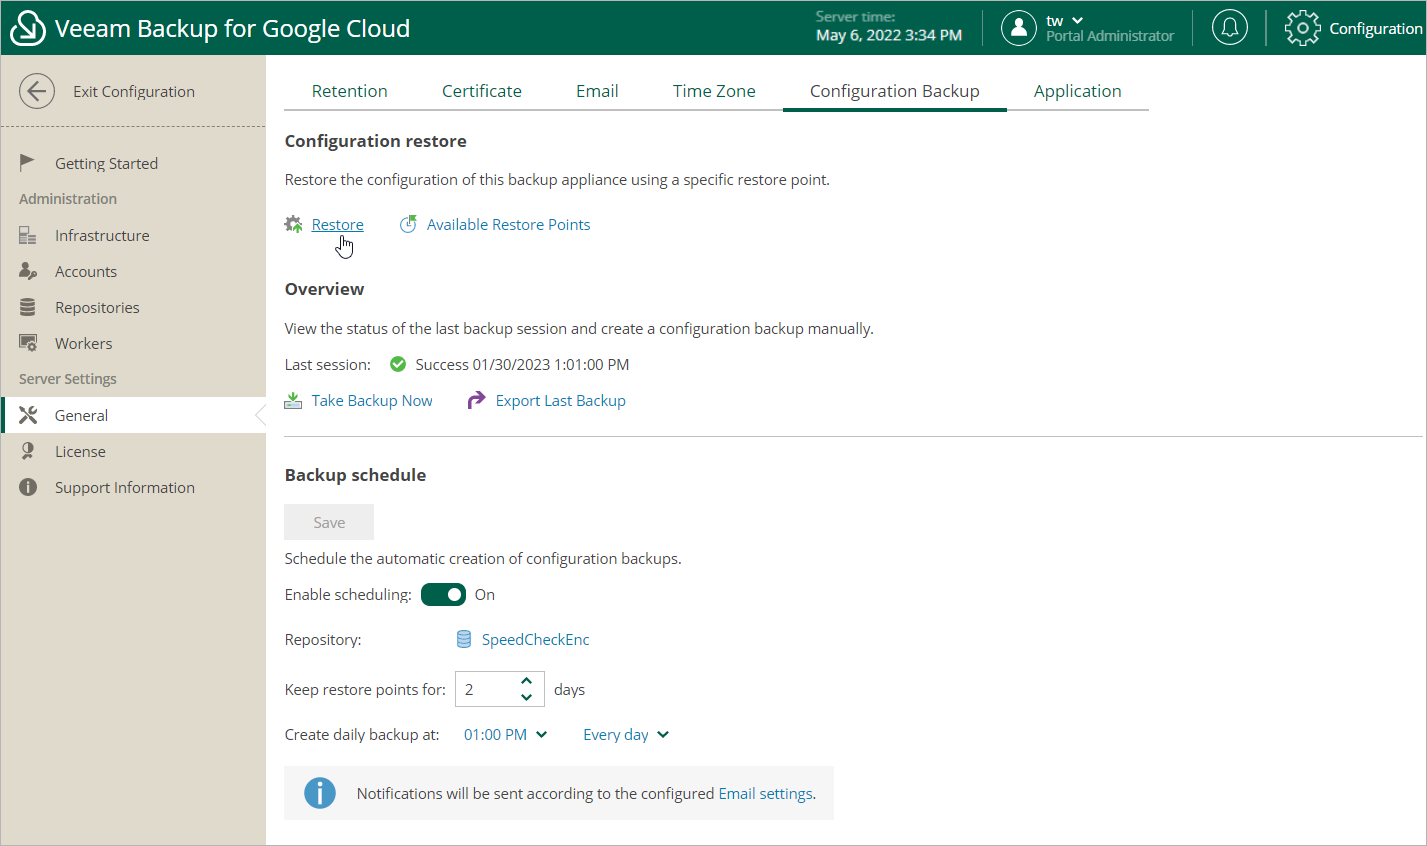The width and height of the screenshot is (1427, 846).
Task: Click the Available Restore Points icon
Action: 408,225
